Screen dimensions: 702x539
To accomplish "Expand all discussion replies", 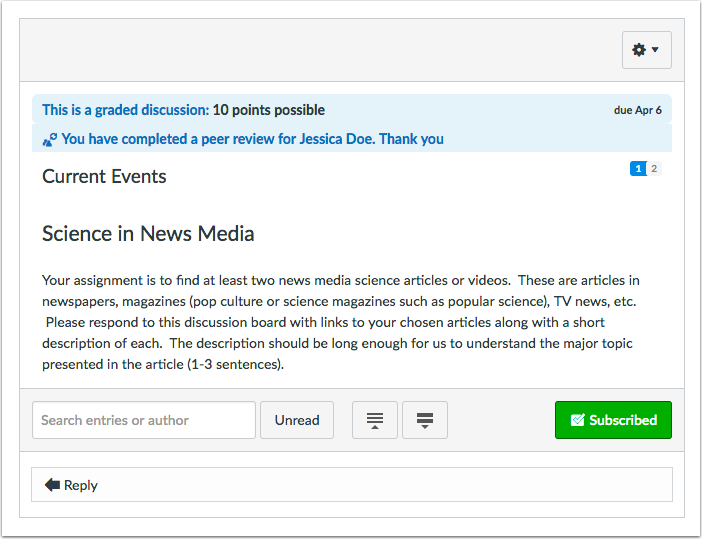I will coord(425,420).
